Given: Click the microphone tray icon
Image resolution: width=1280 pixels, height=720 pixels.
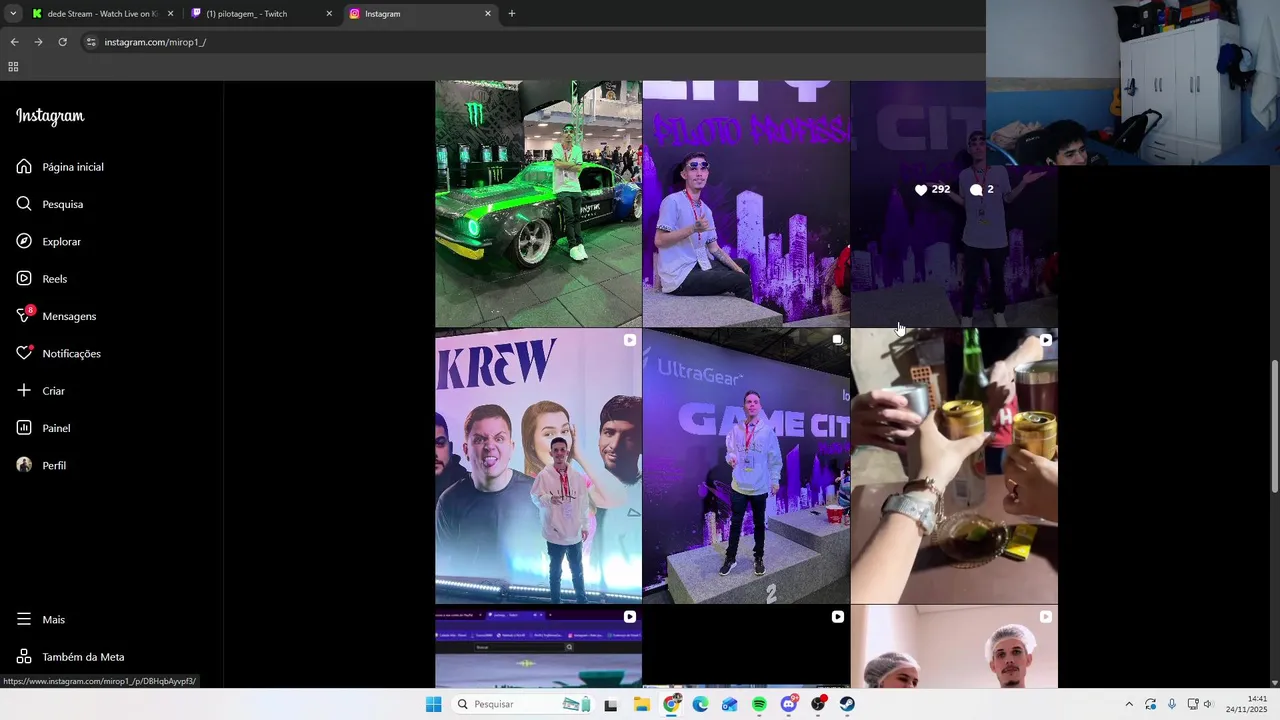Looking at the screenshot, I should pyautogui.click(x=1172, y=704).
